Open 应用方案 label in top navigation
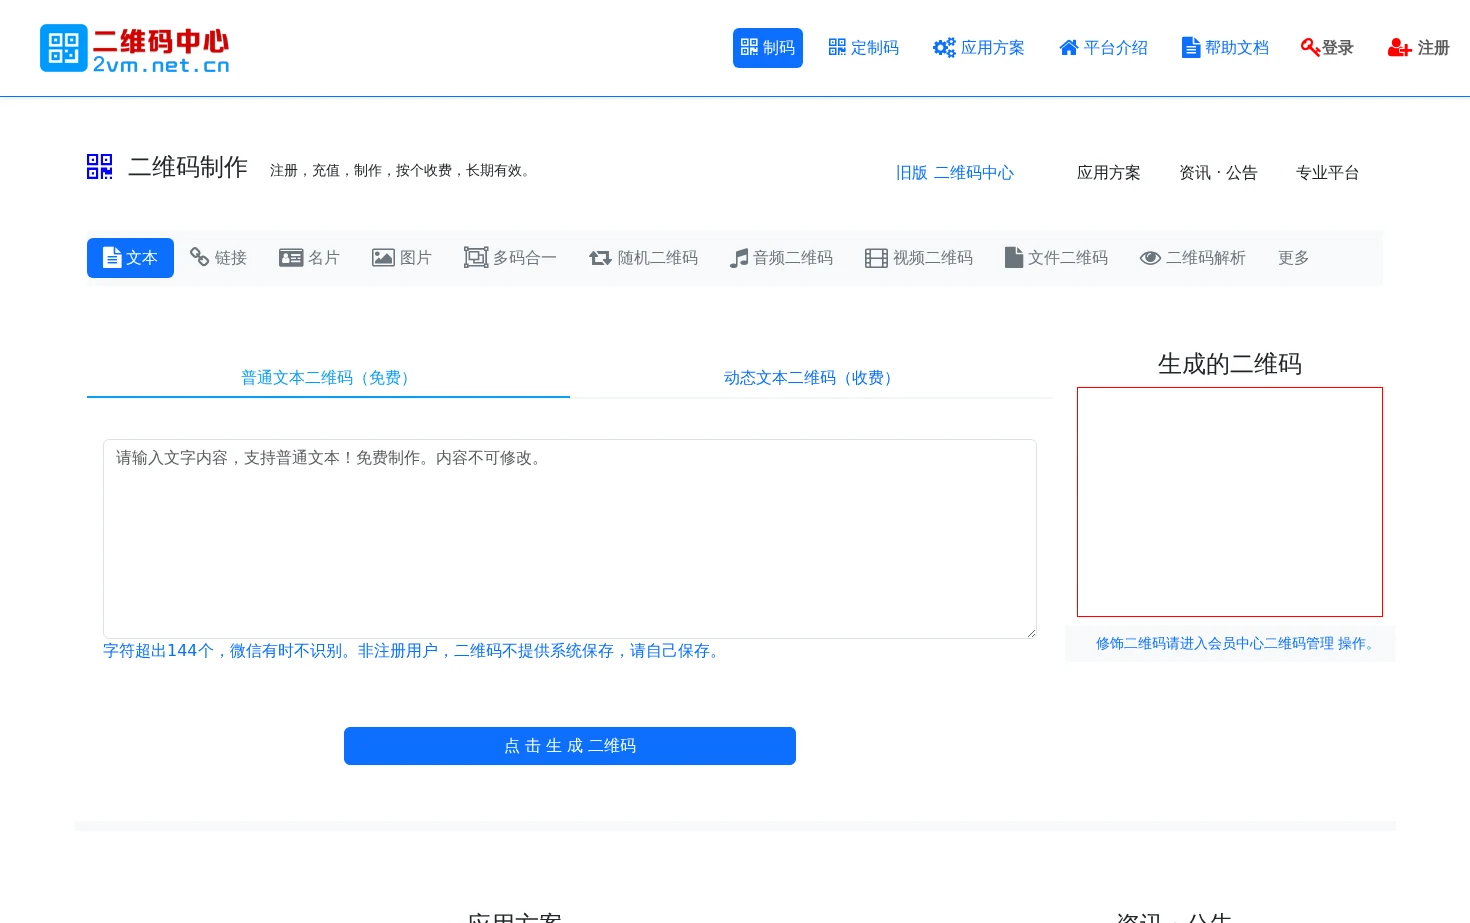This screenshot has height=923, width=1470. [x=993, y=48]
